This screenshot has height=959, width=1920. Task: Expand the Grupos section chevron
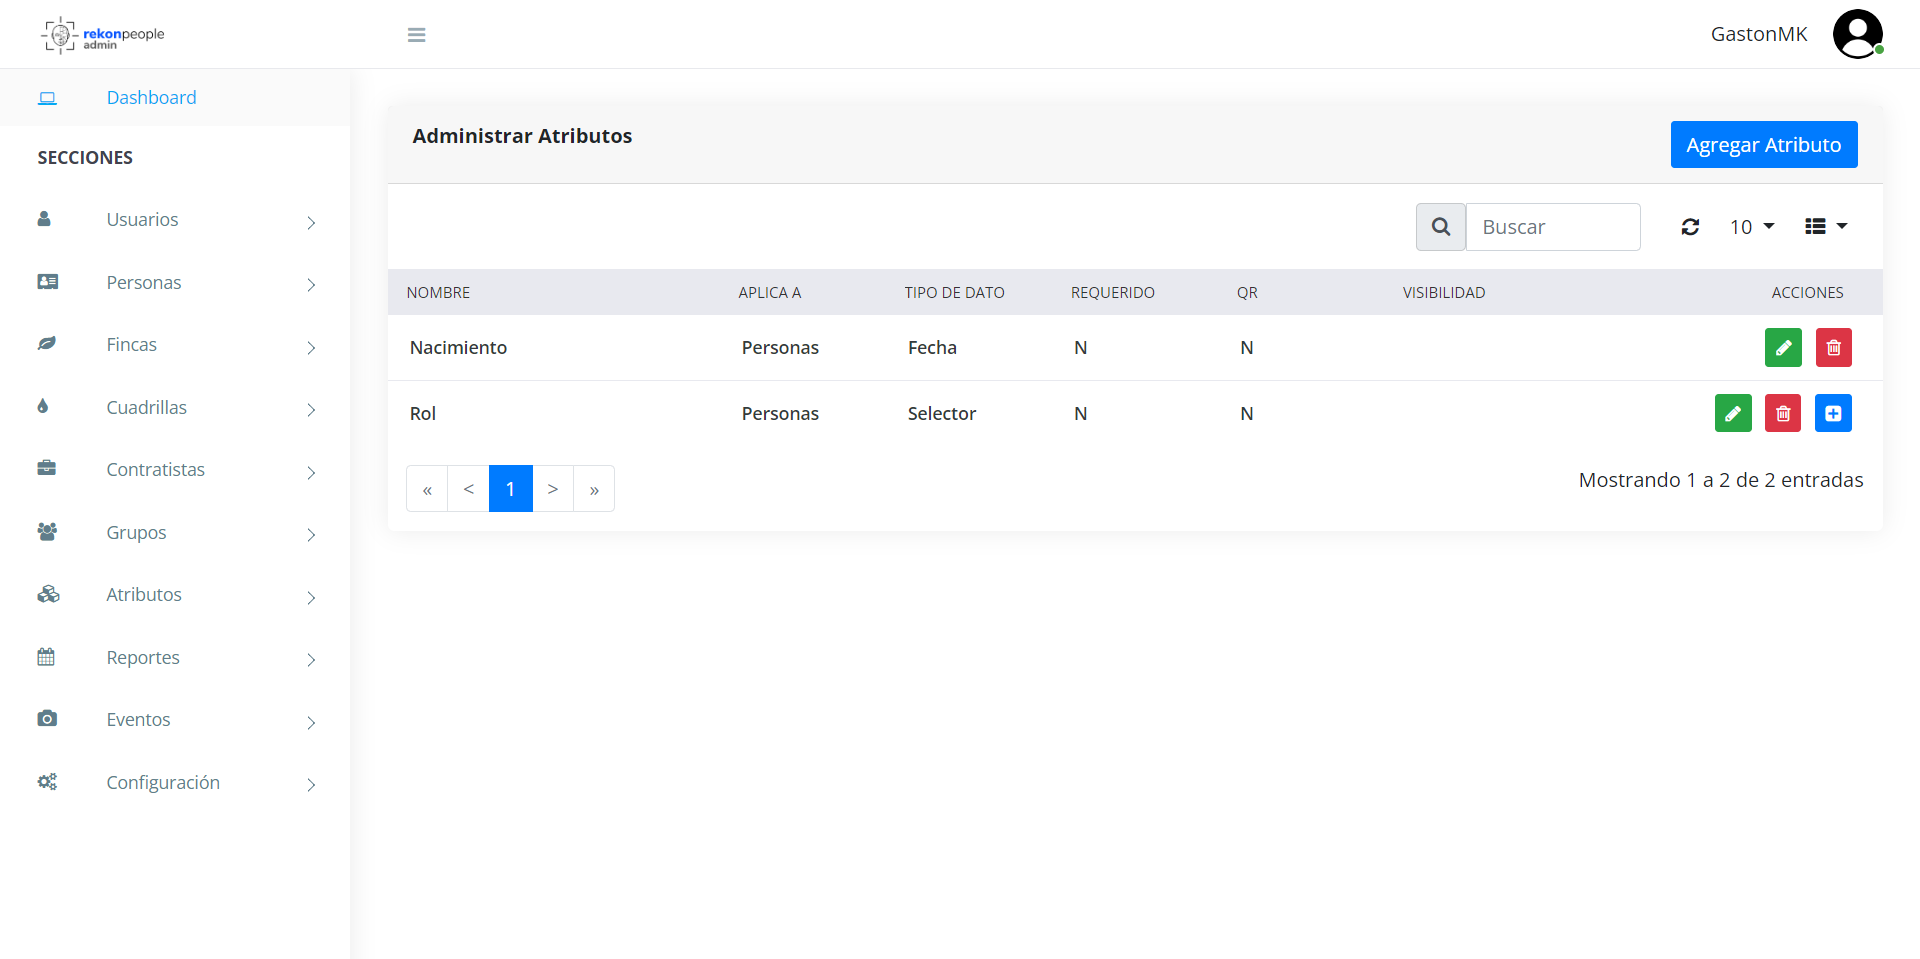click(311, 535)
